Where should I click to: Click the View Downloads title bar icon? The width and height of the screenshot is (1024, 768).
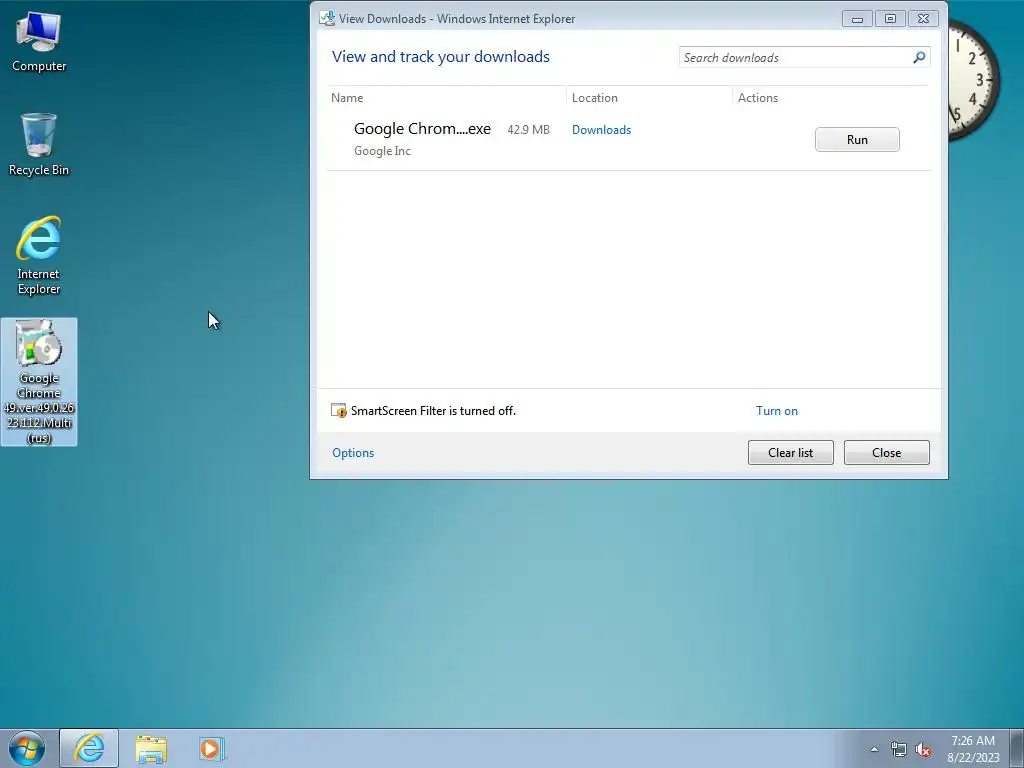click(327, 18)
